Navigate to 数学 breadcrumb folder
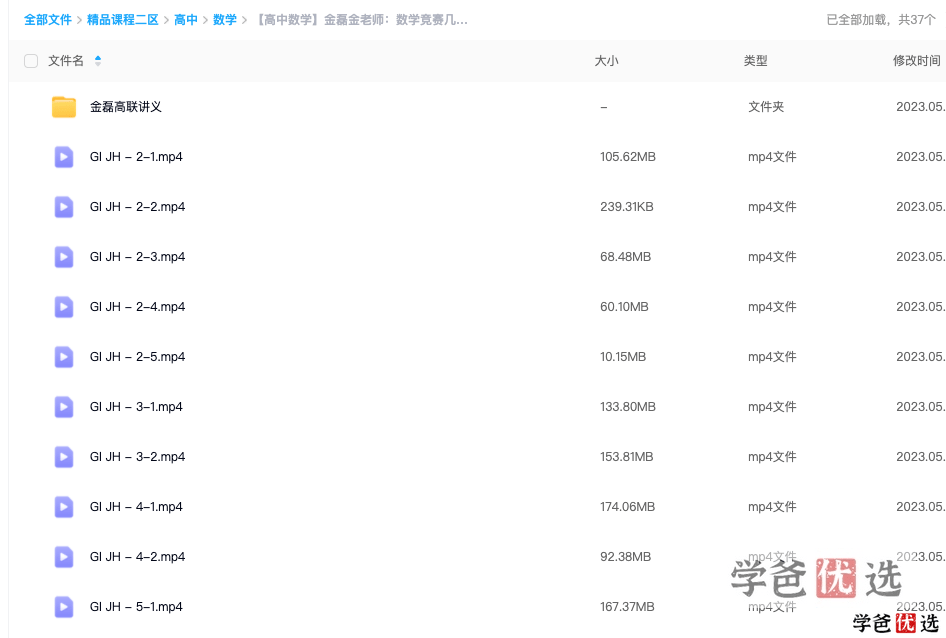 coord(225,20)
